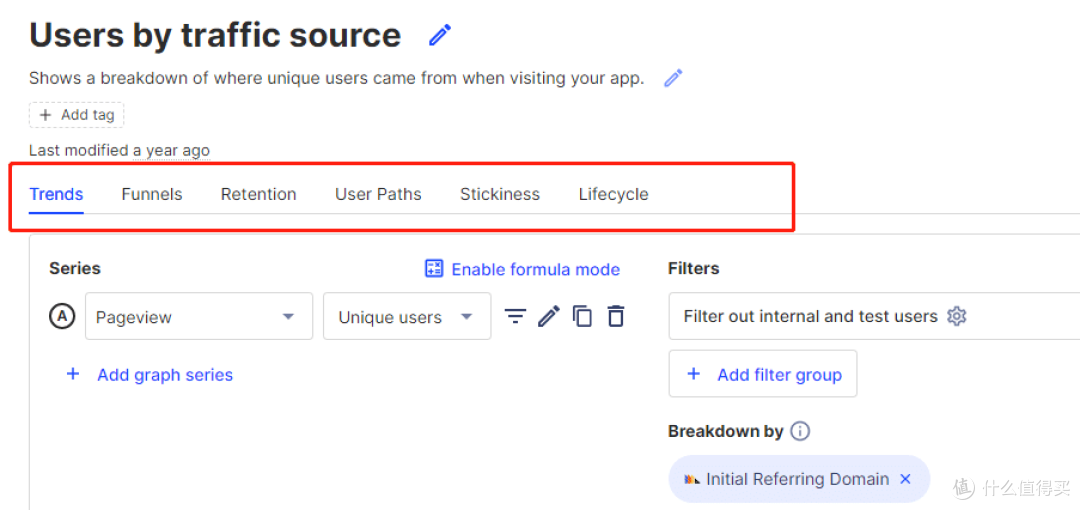Click the series A letter badge
The image size is (1080, 510).
62,317
